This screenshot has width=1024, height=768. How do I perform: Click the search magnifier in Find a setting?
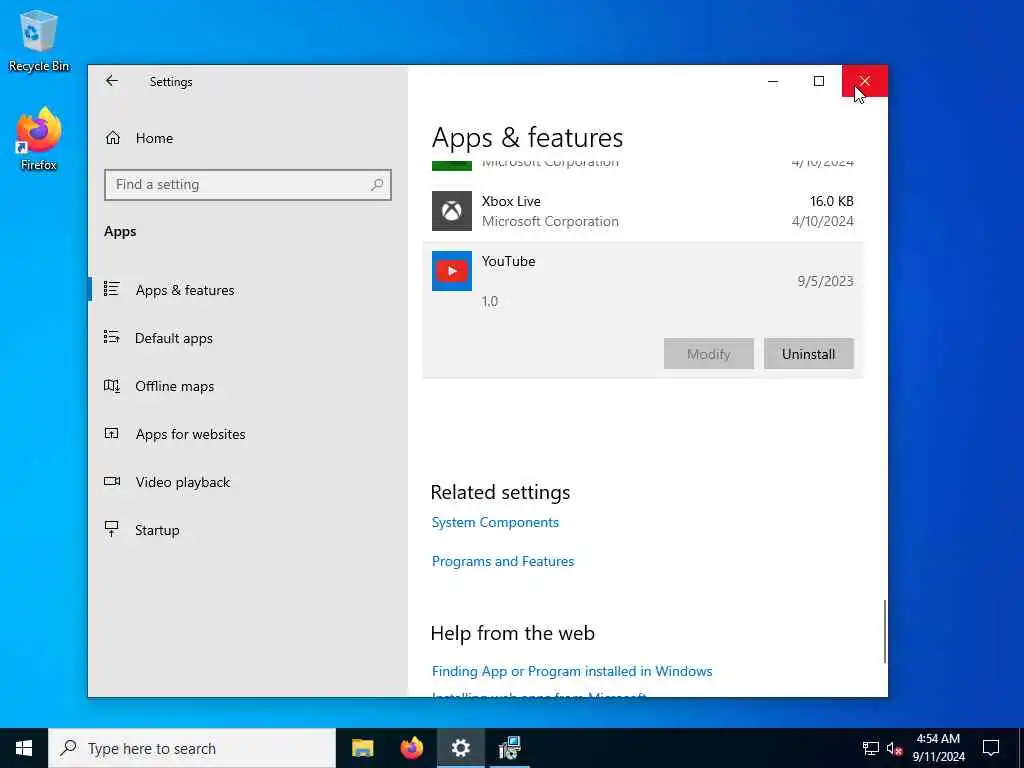(377, 185)
